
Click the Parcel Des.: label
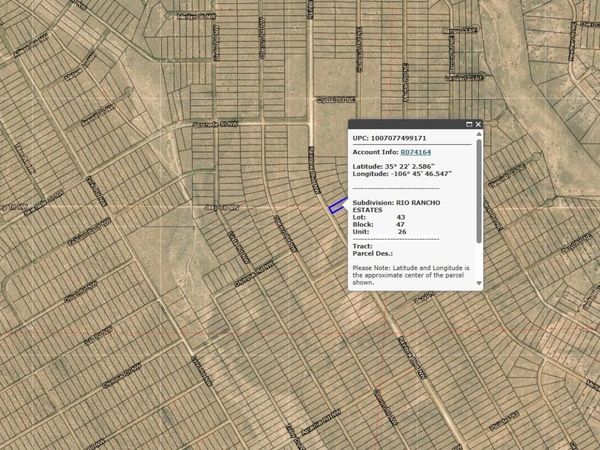click(x=373, y=254)
